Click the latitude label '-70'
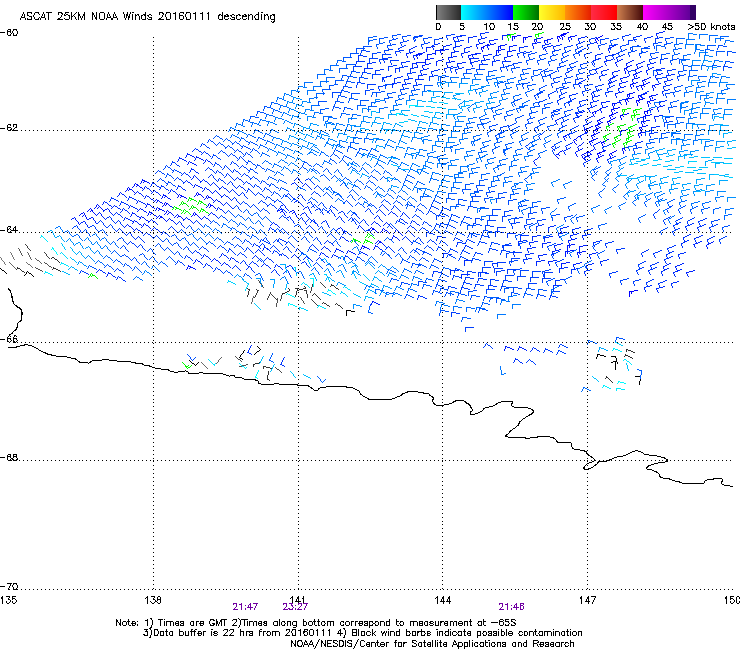This screenshot has height=650, width=740. [9, 587]
